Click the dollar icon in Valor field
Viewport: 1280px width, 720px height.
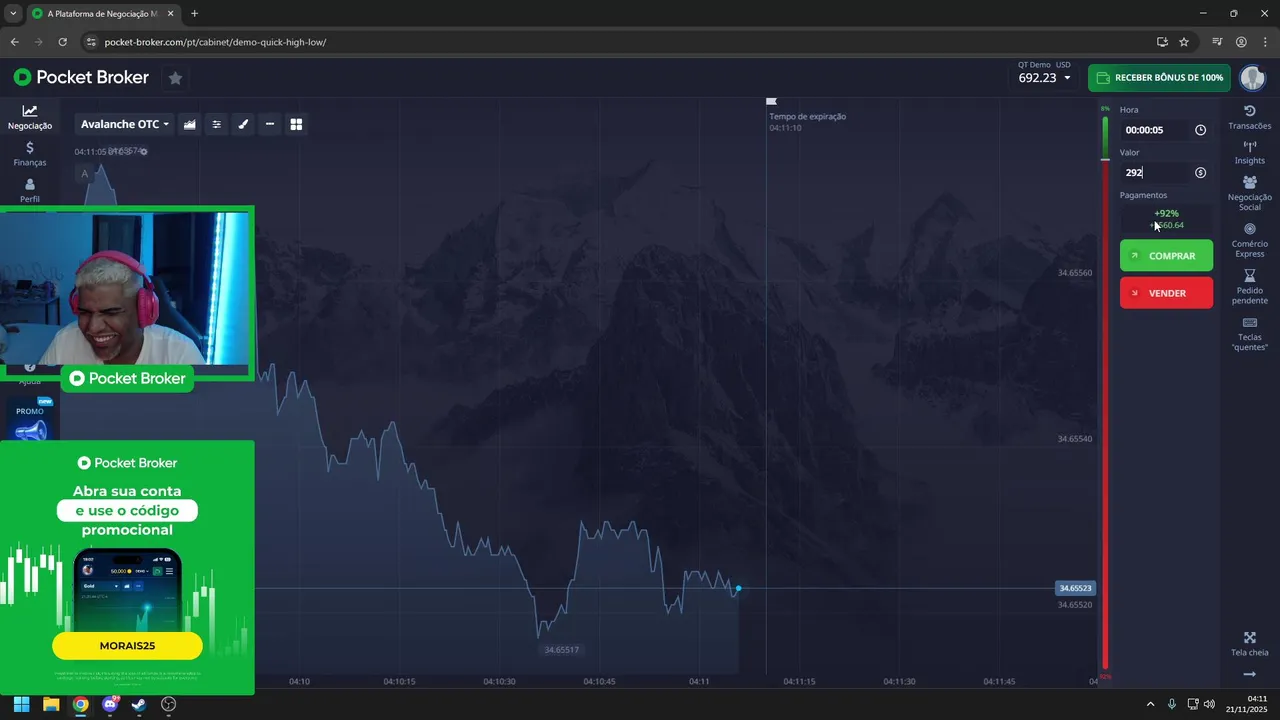(x=1200, y=173)
